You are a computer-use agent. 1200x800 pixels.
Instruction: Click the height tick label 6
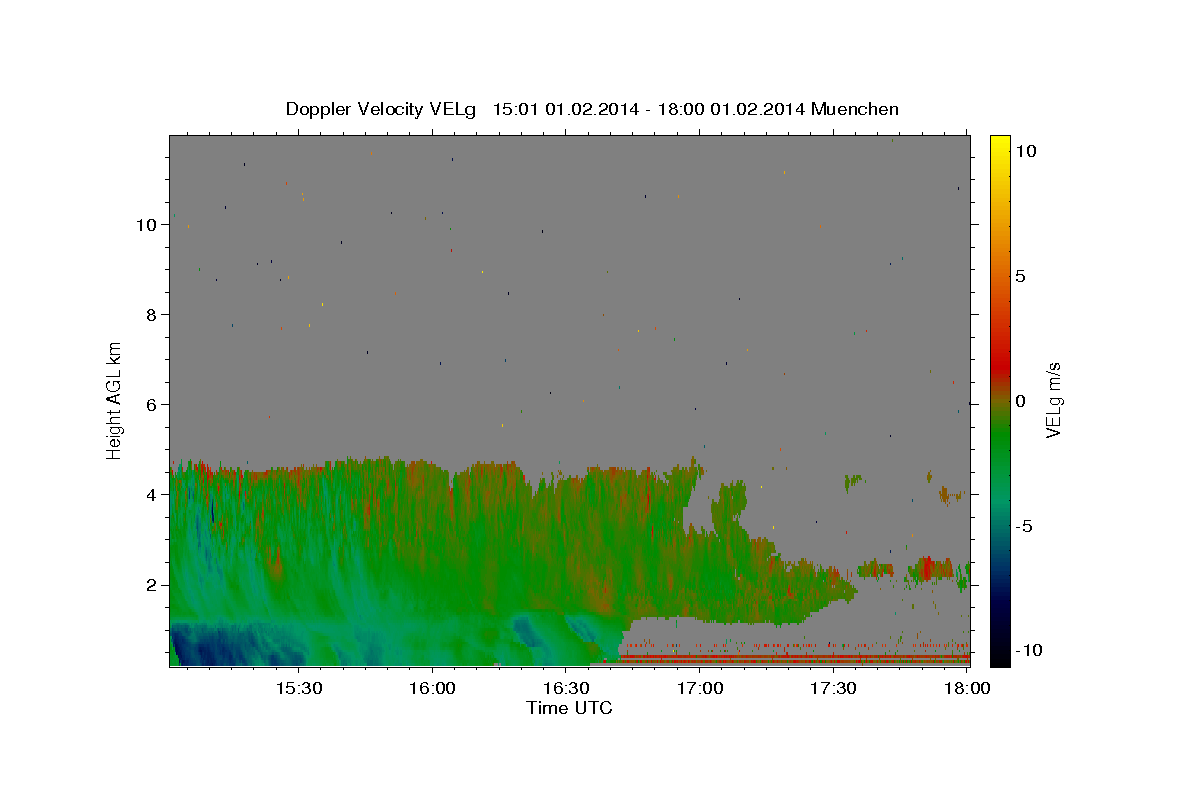tap(152, 405)
